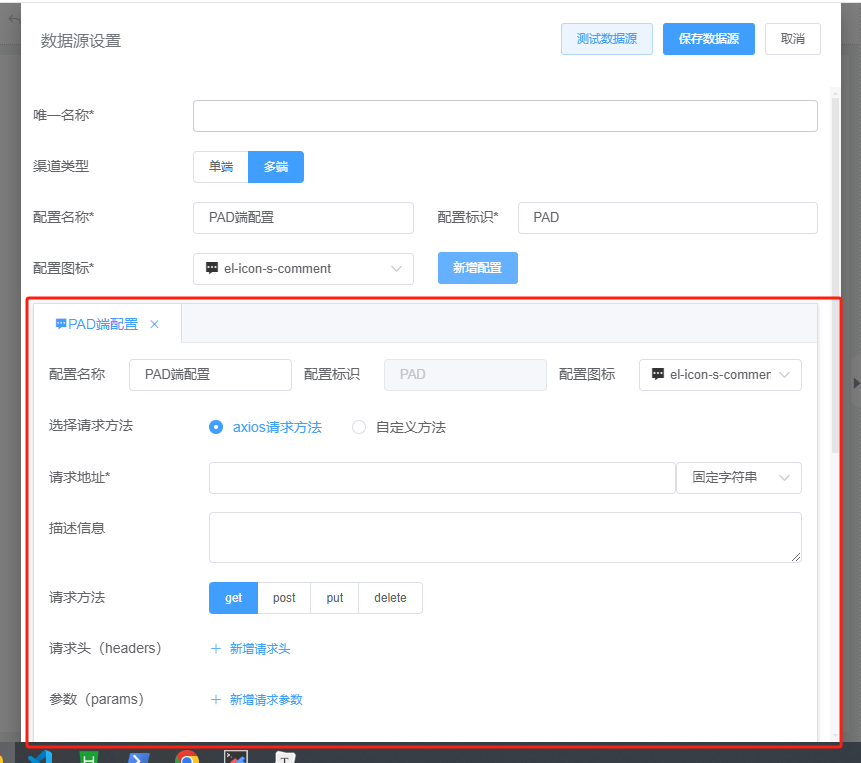Select the comment icon in 配置图标 dropdown

[212, 268]
